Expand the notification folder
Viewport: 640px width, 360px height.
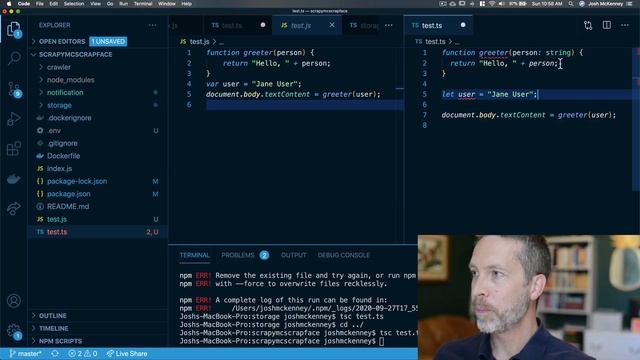[65, 92]
